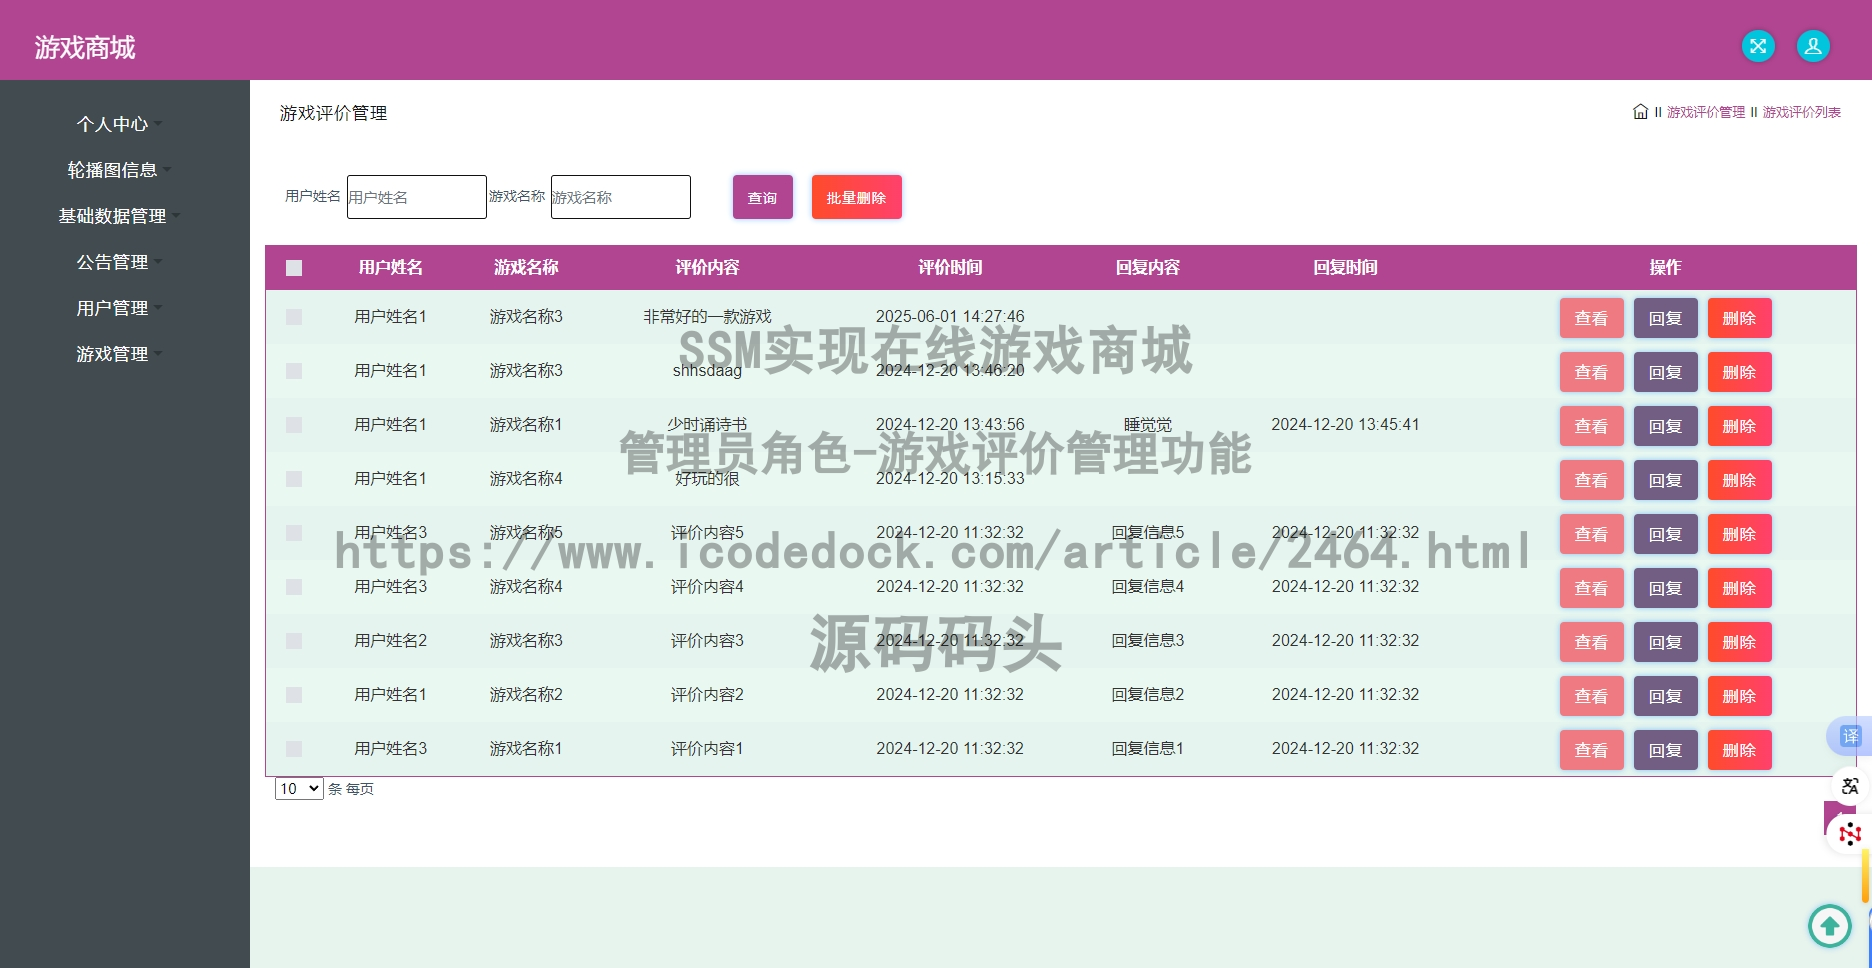Focus the 游戏名称 search input field
This screenshot has height=968, width=1872.
tap(620, 197)
